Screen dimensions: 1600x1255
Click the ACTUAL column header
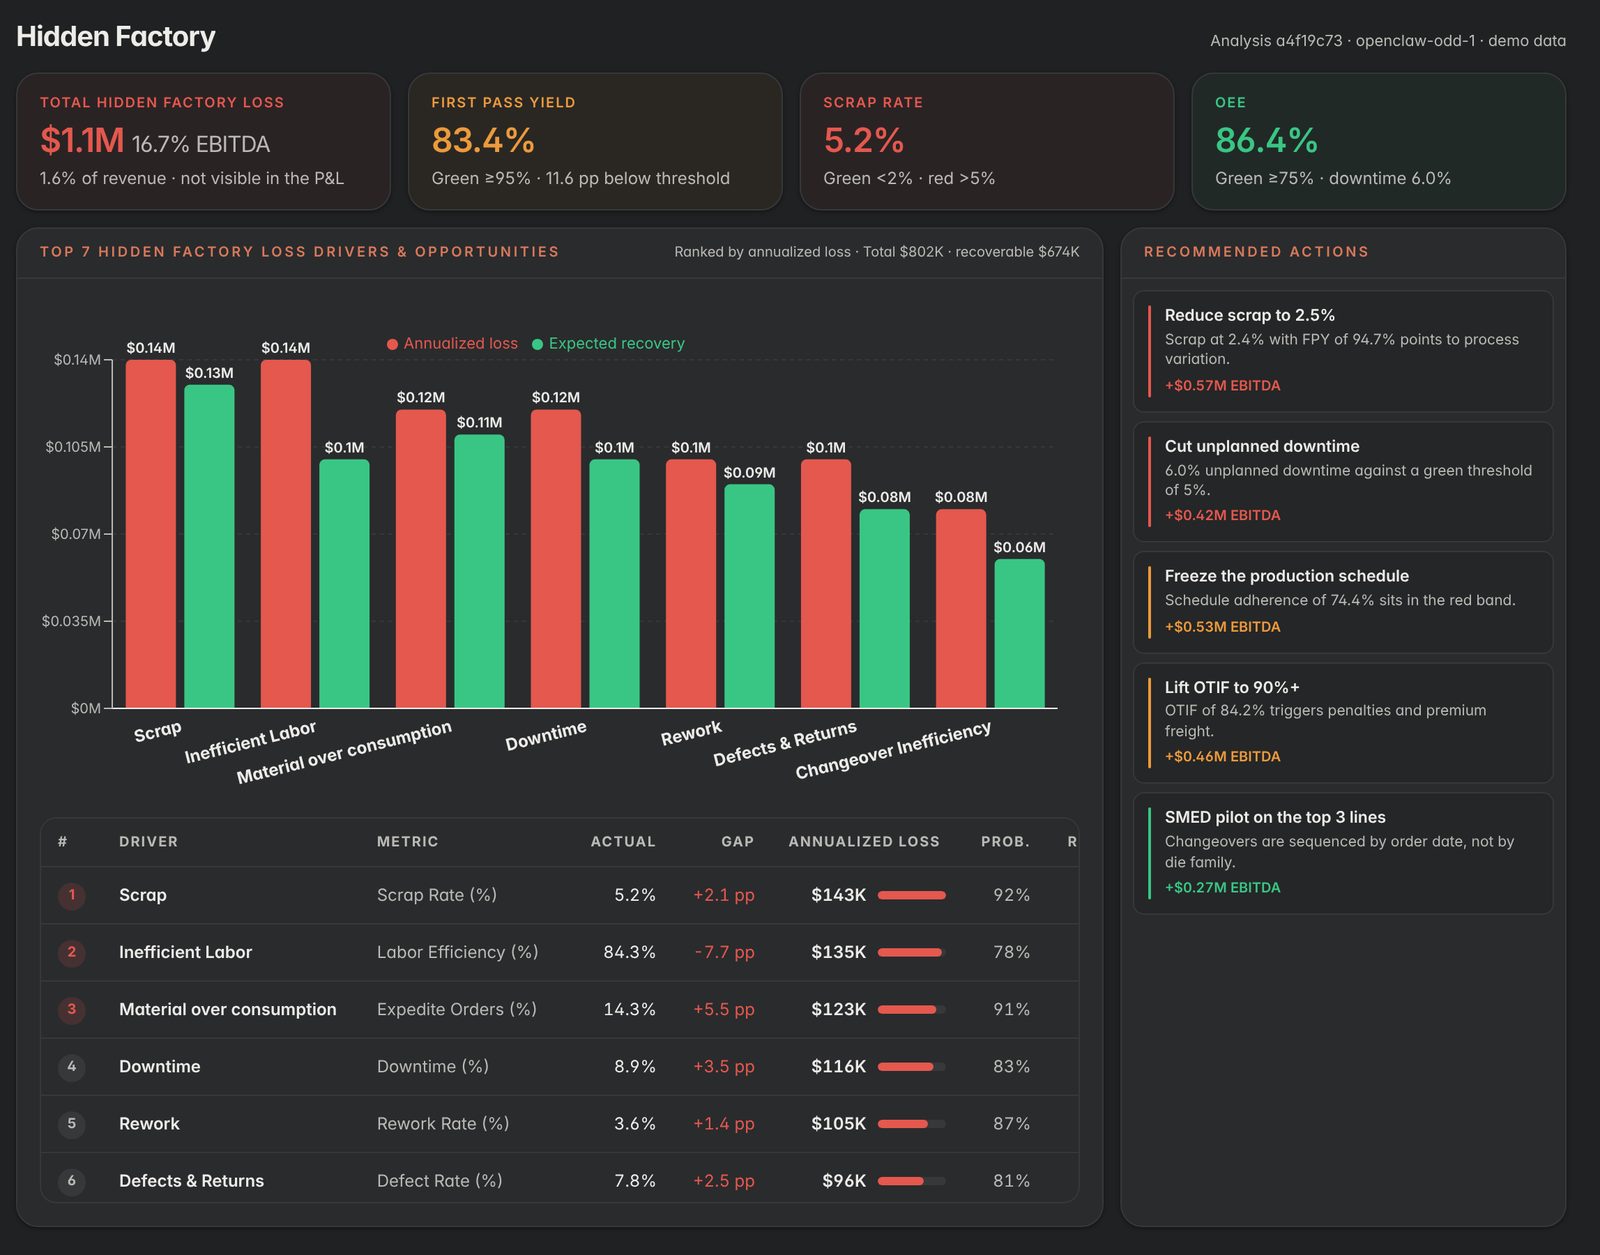pyautogui.click(x=623, y=841)
